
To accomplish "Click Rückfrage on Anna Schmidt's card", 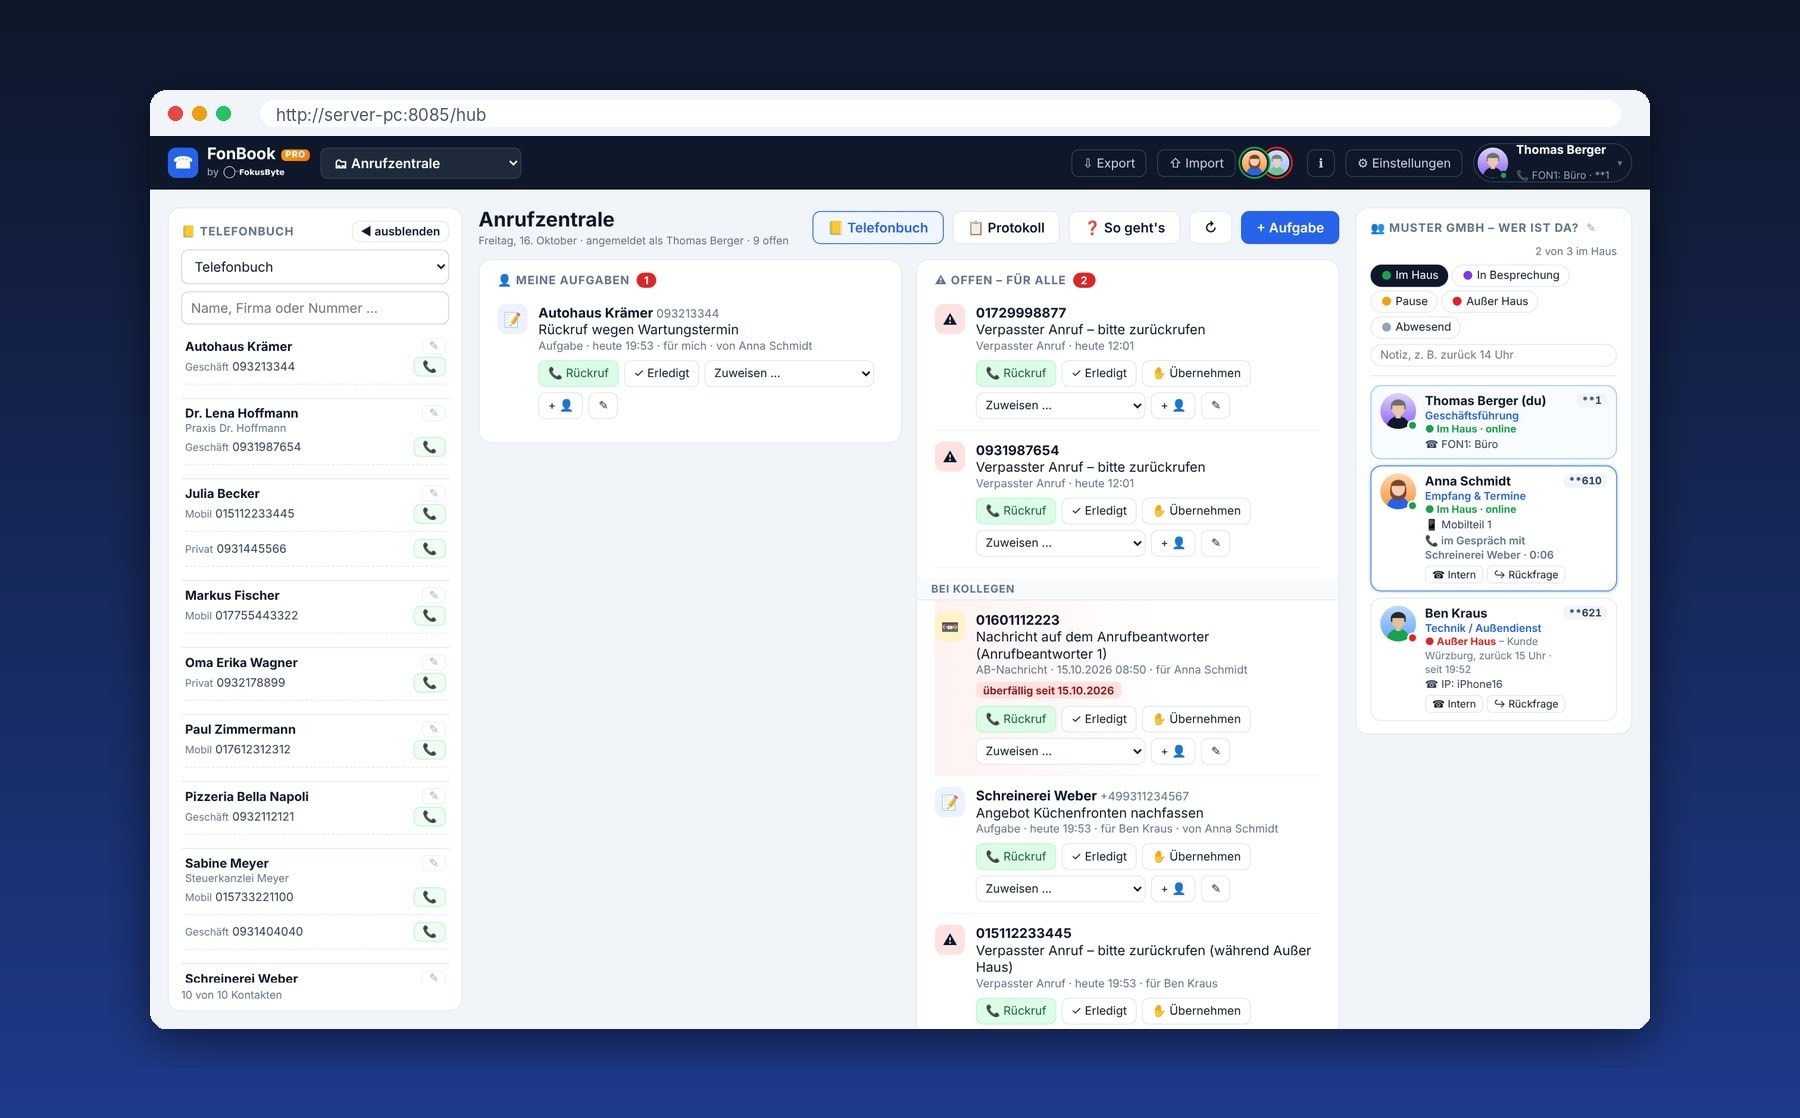I will click(x=1526, y=575).
